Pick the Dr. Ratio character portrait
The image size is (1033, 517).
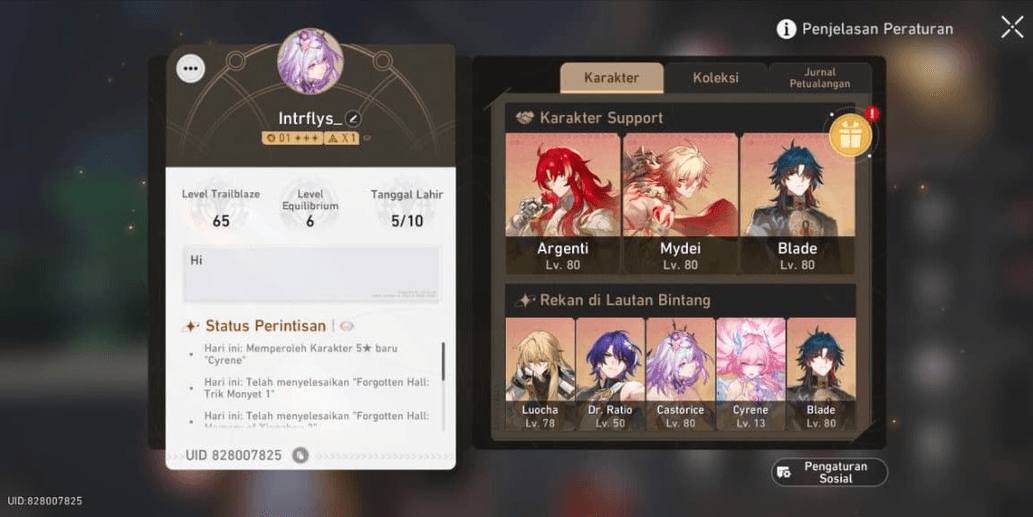(x=610, y=374)
